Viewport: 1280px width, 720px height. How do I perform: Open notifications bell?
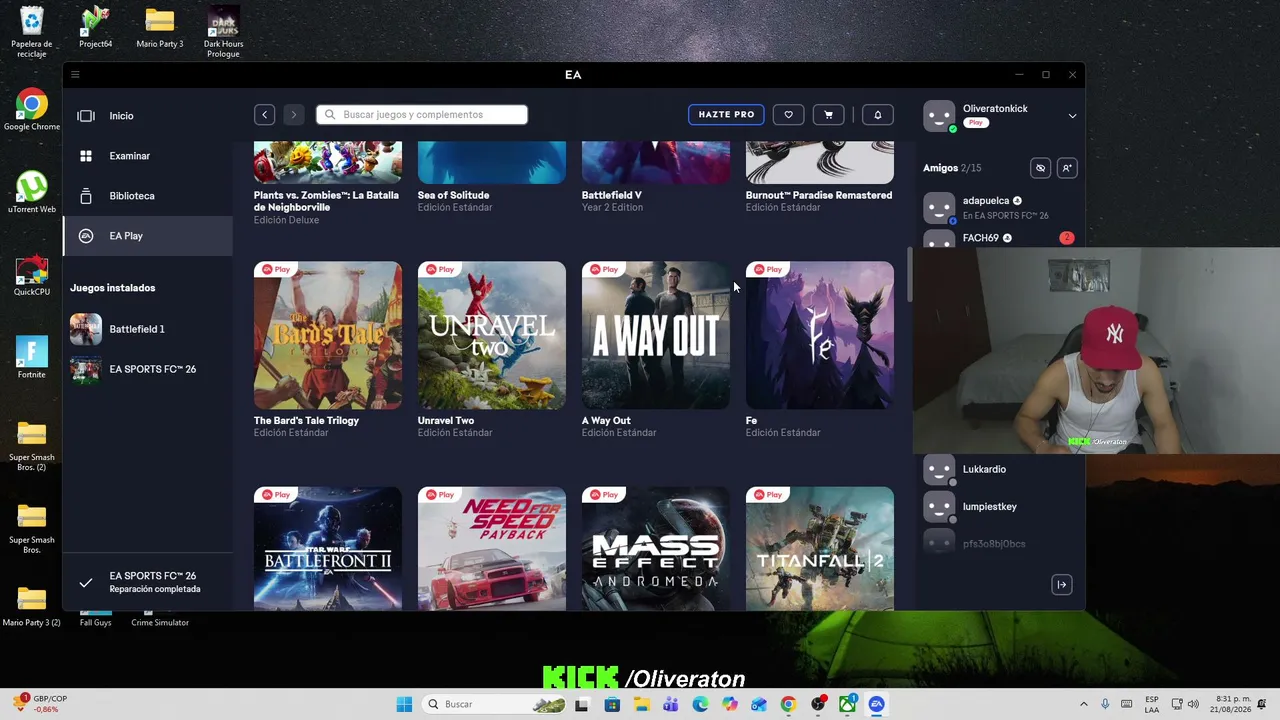click(x=878, y=115)
